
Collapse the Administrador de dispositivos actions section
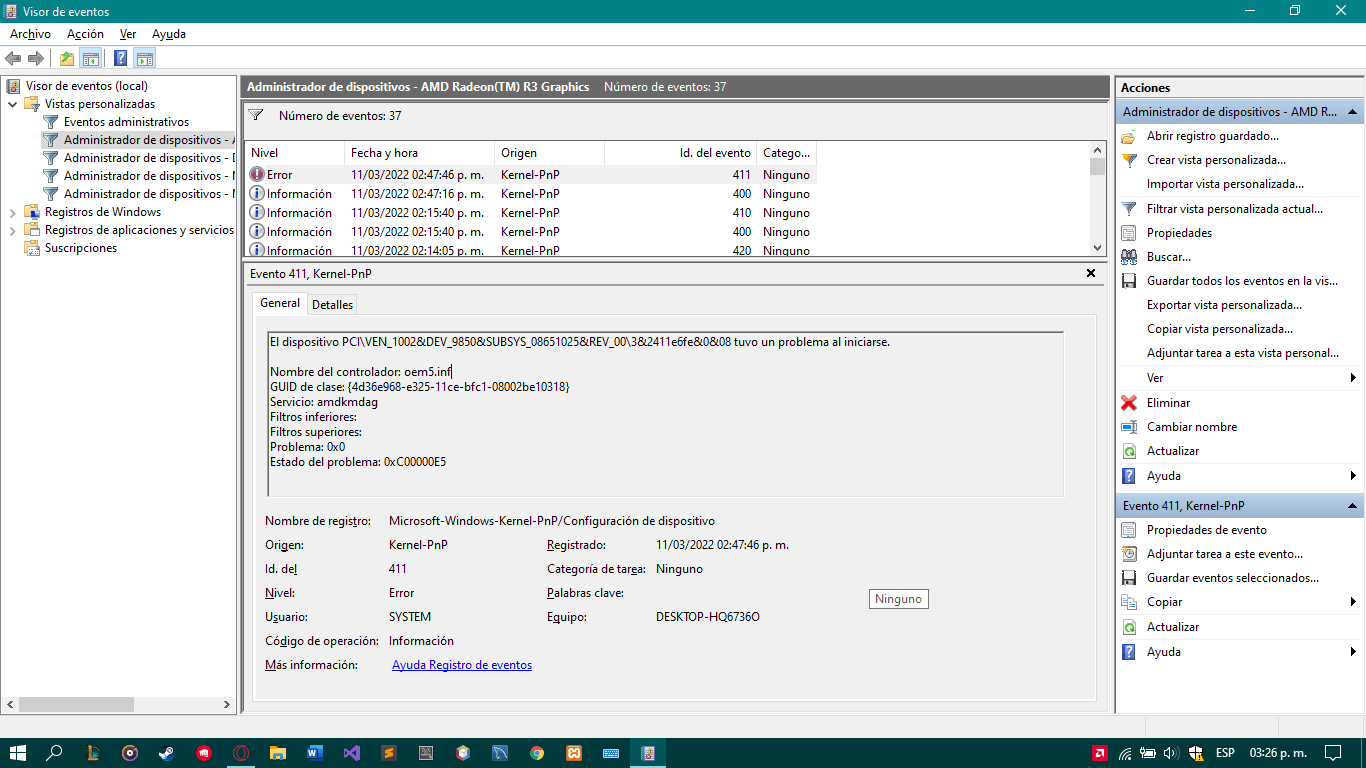tap(1352, 112)
